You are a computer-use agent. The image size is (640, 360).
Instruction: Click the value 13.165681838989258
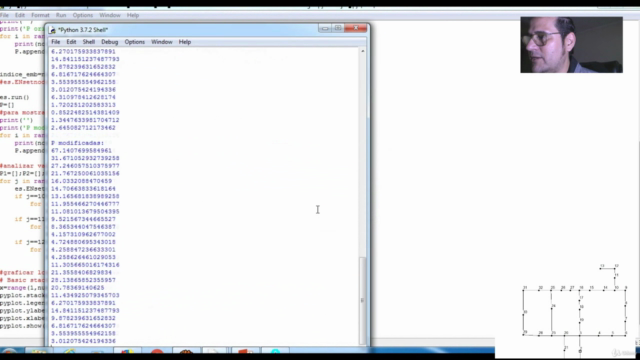coord(85,196)
